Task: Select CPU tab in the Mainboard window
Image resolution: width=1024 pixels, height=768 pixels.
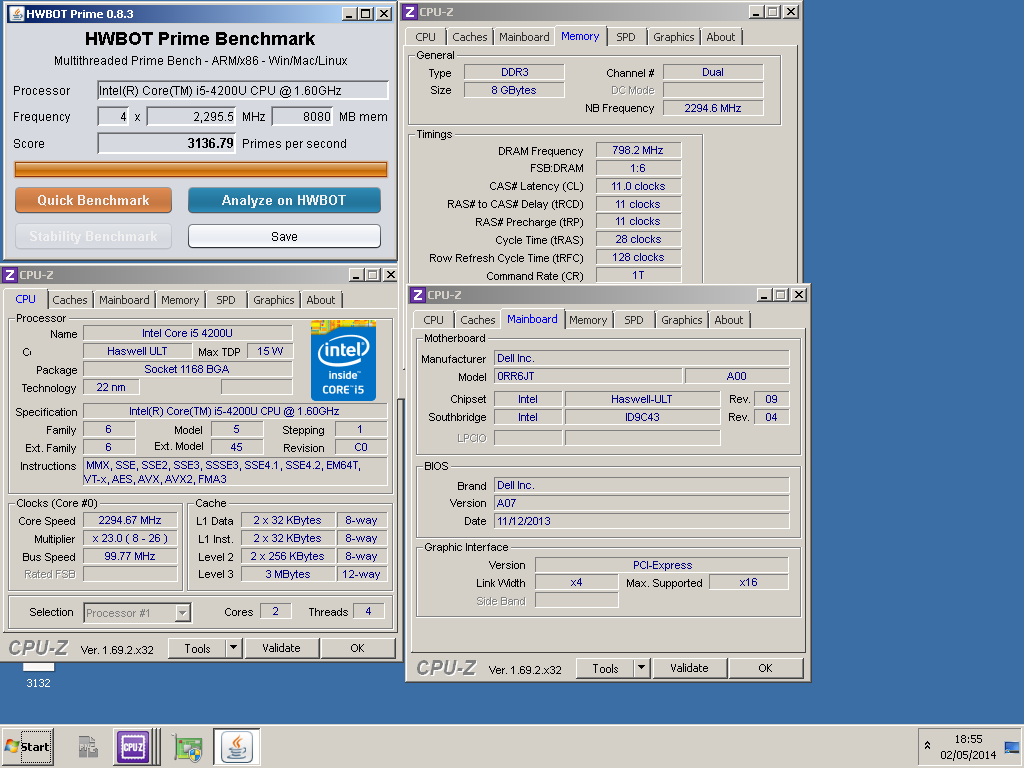Action: (x=433, y=320)
